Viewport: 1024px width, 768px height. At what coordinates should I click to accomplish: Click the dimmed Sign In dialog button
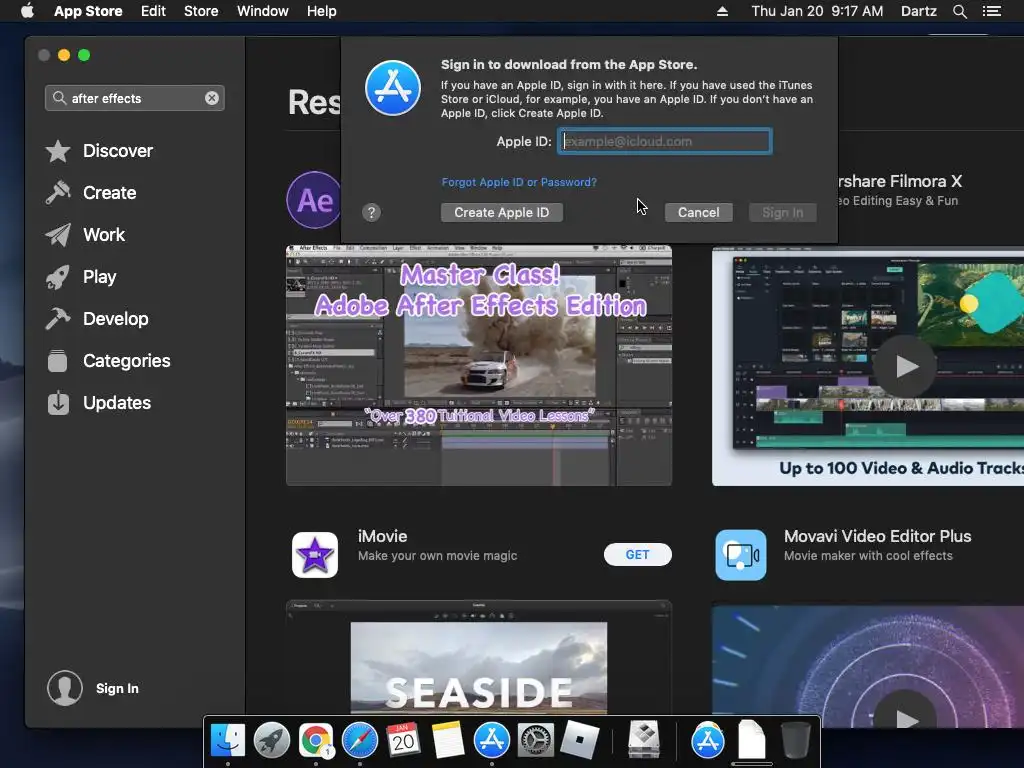[x=782, y=212]
